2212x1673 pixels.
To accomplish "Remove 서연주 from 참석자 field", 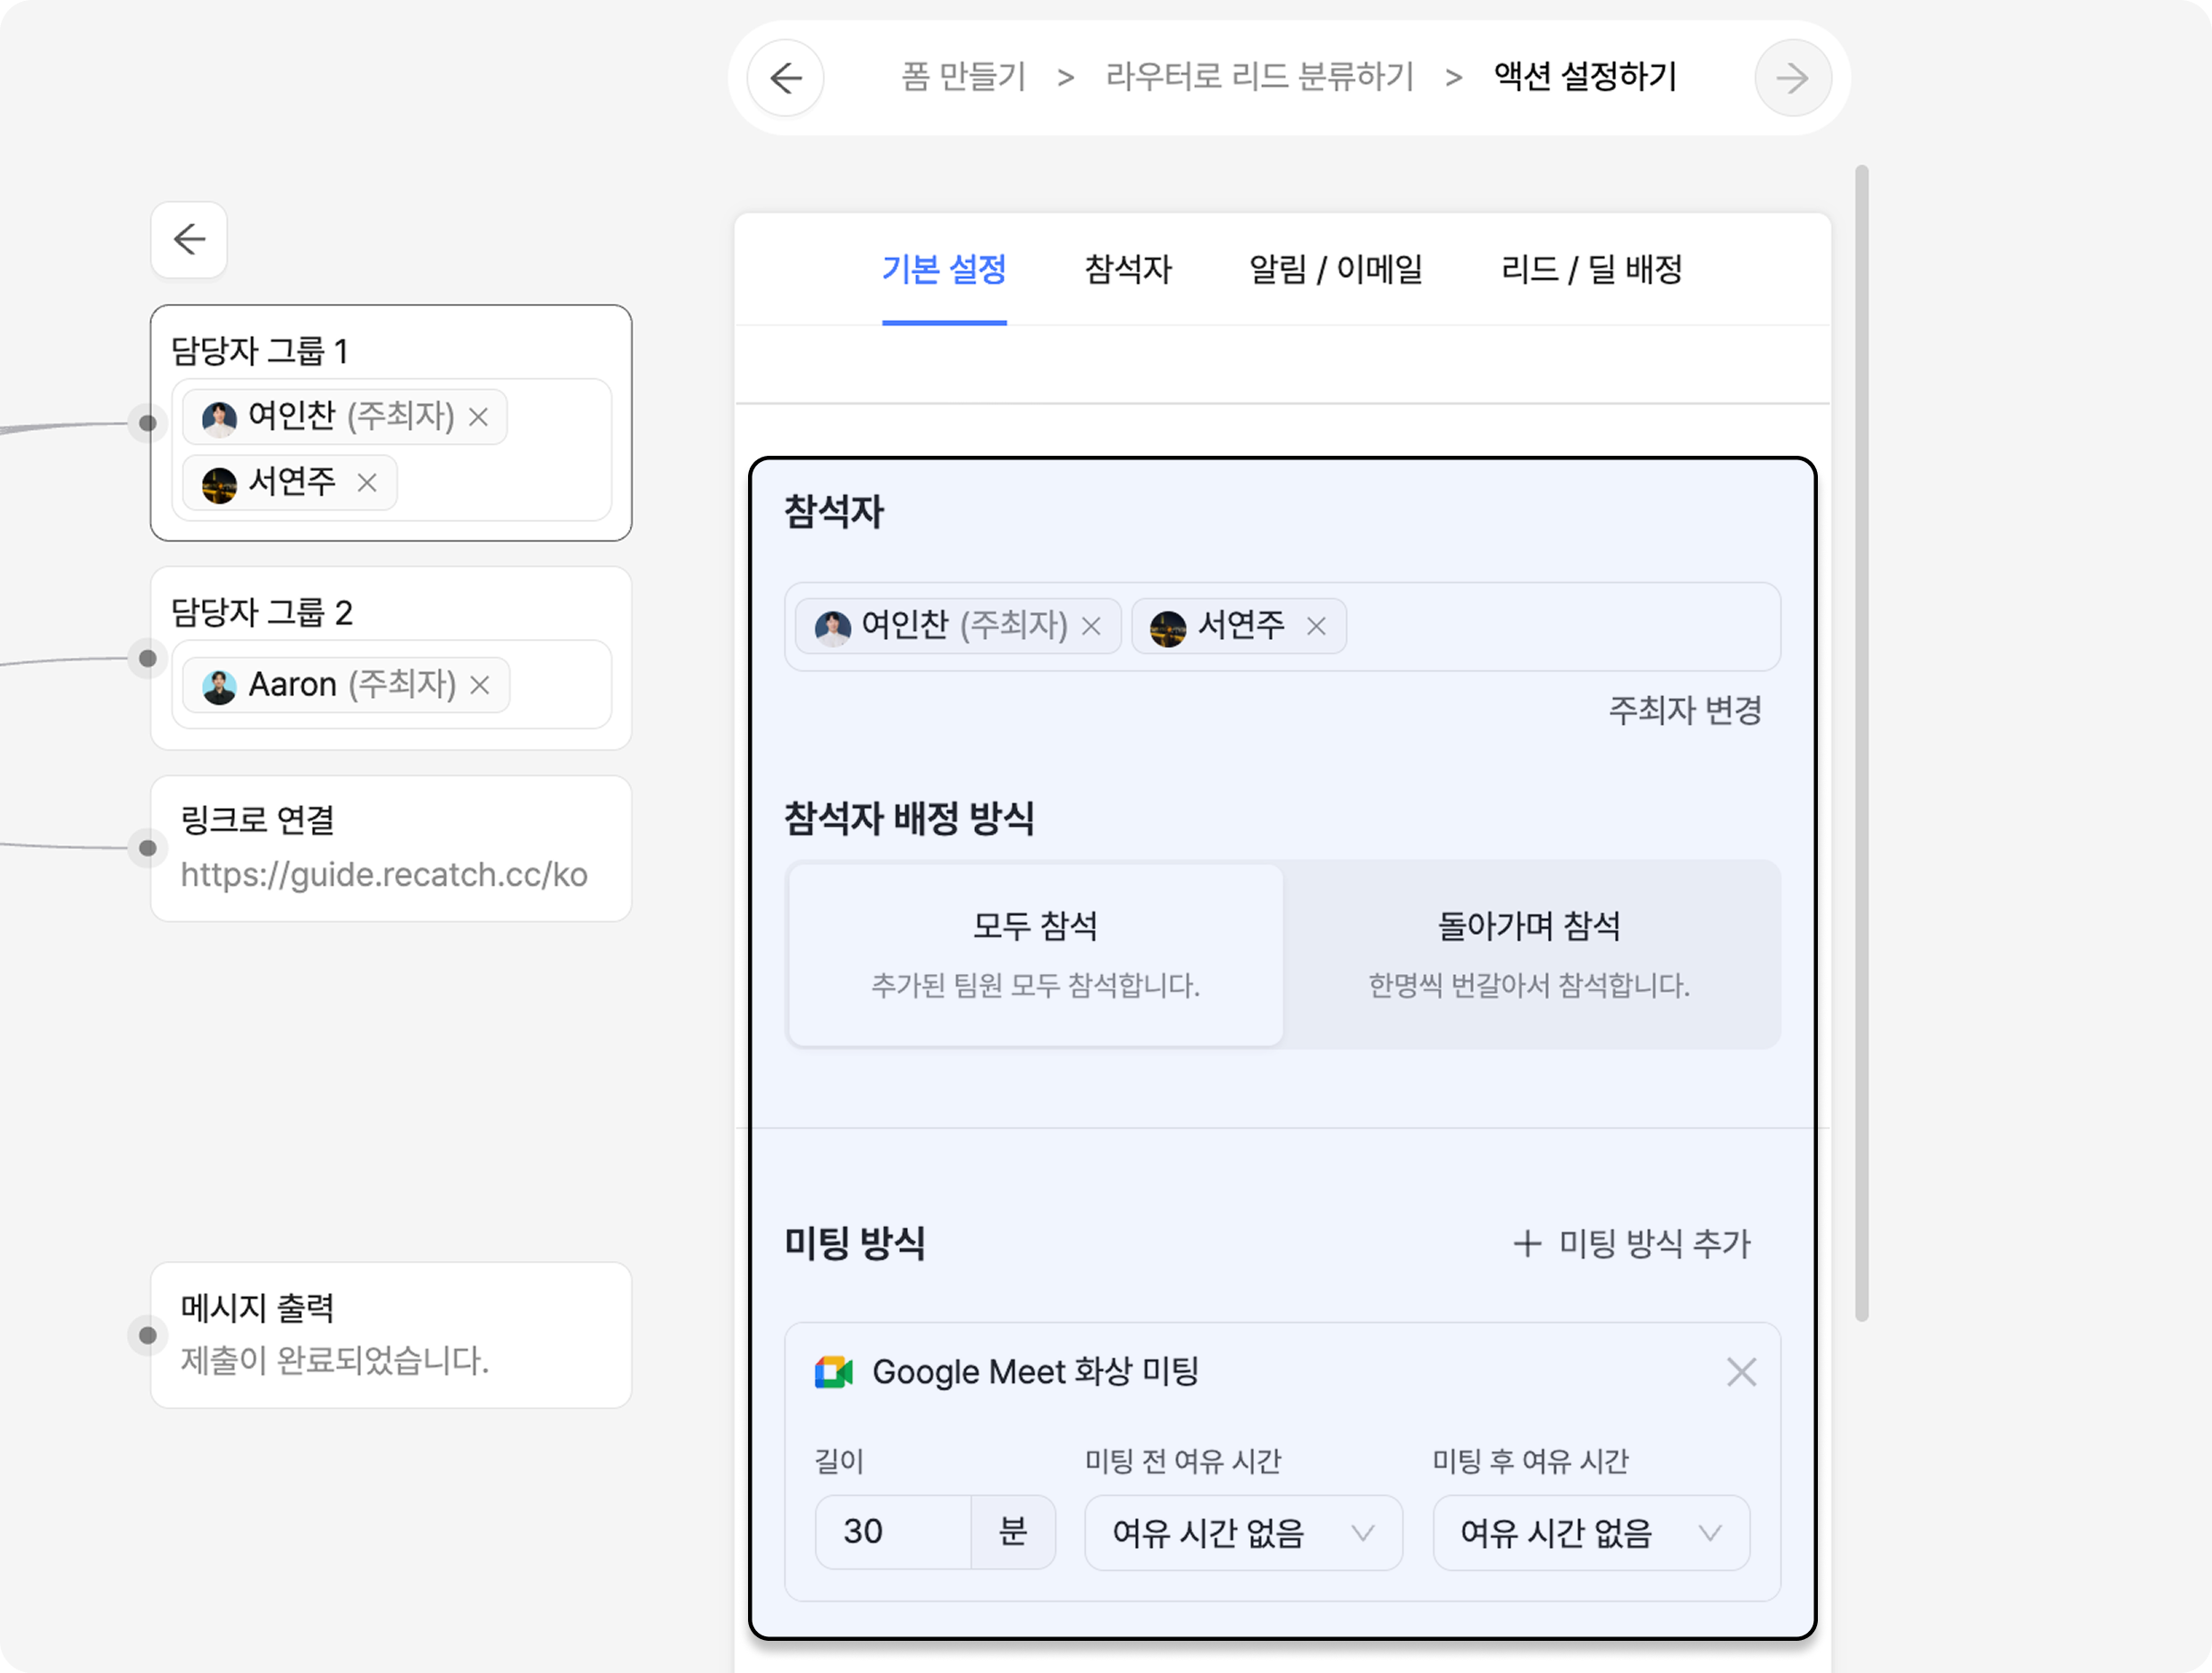I will click(x=1316, y=626).
